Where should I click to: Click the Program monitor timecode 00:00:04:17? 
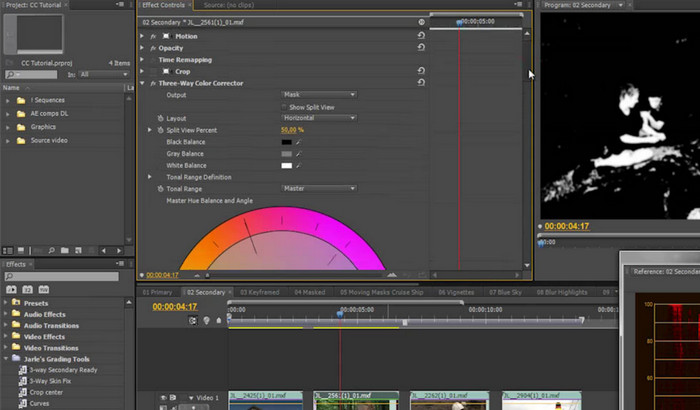tap(567, 226)
